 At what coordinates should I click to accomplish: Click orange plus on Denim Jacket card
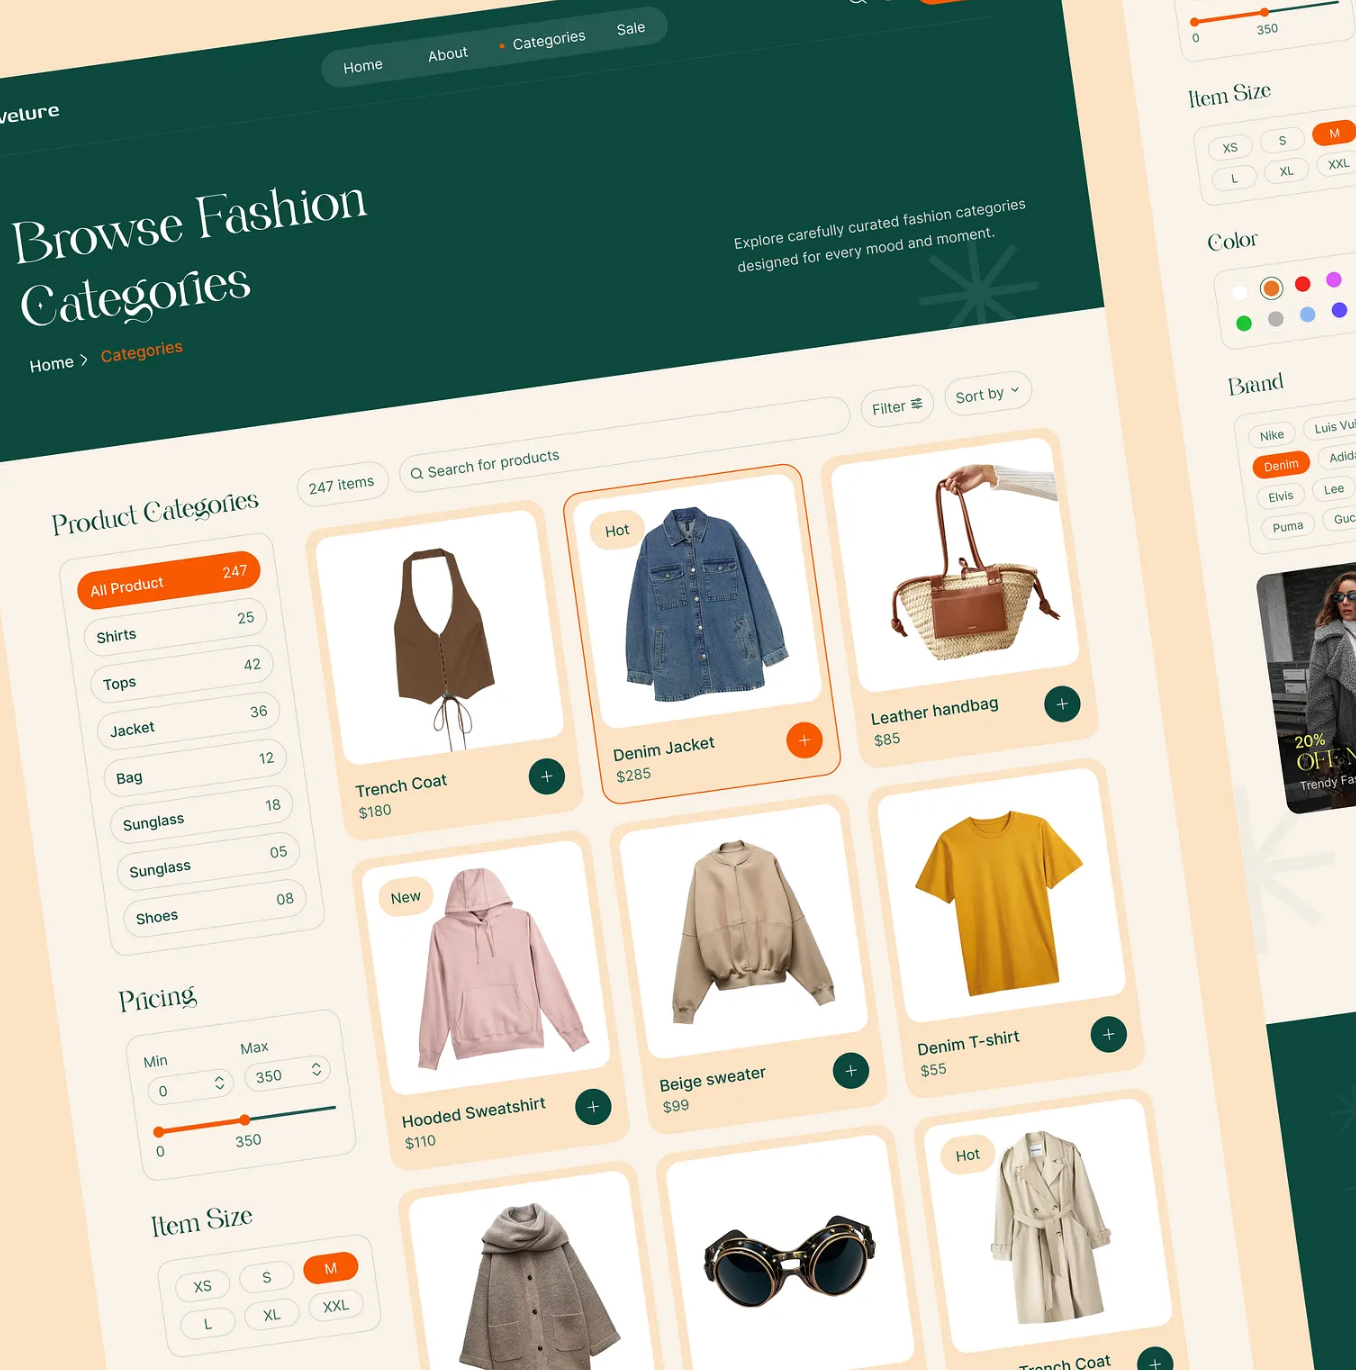click(x=804, y=740)
